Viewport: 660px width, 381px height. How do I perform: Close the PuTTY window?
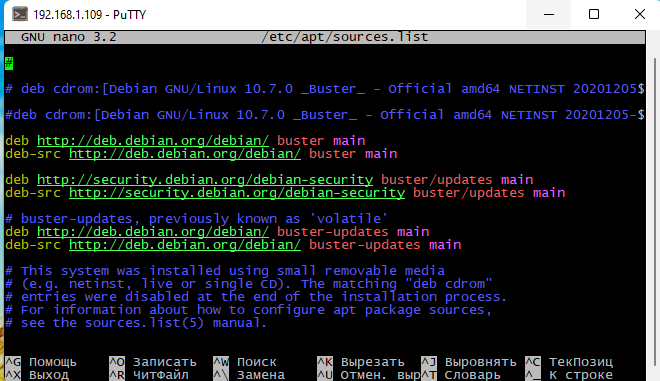tap(639, 14)
